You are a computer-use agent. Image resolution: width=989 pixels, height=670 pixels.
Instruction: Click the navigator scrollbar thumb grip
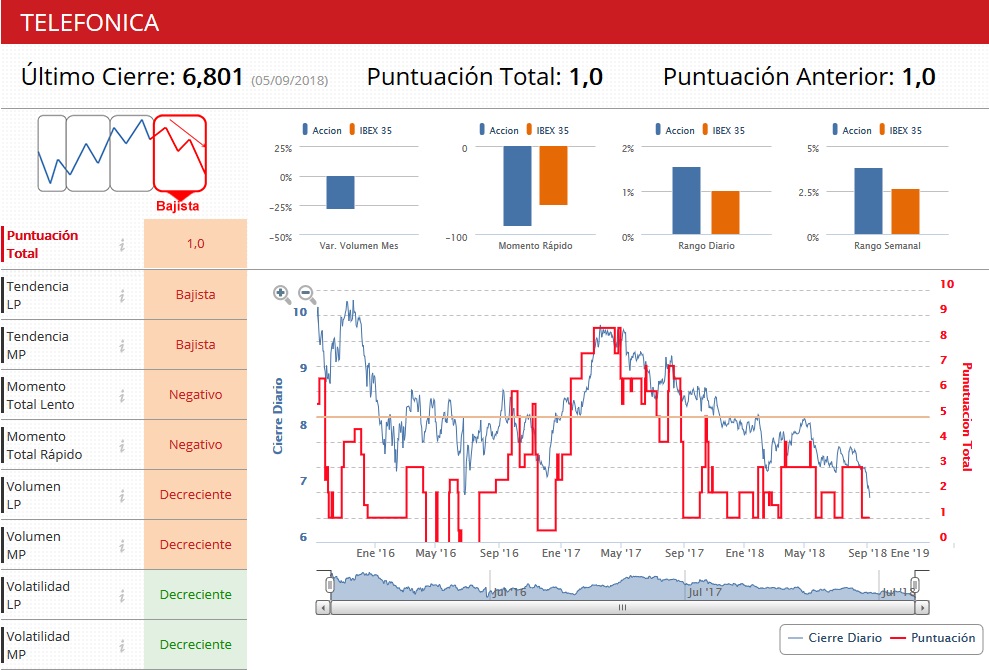coord(623,608)
